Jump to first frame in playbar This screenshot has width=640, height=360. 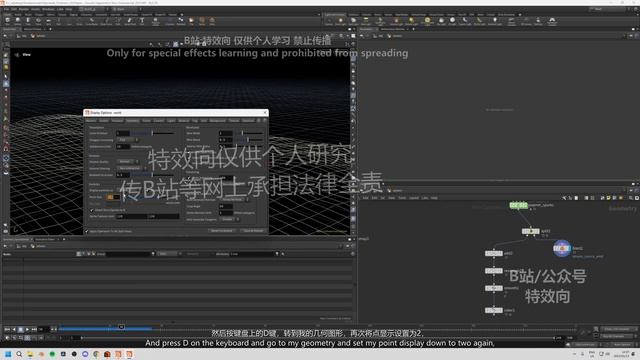click(7, 329)
